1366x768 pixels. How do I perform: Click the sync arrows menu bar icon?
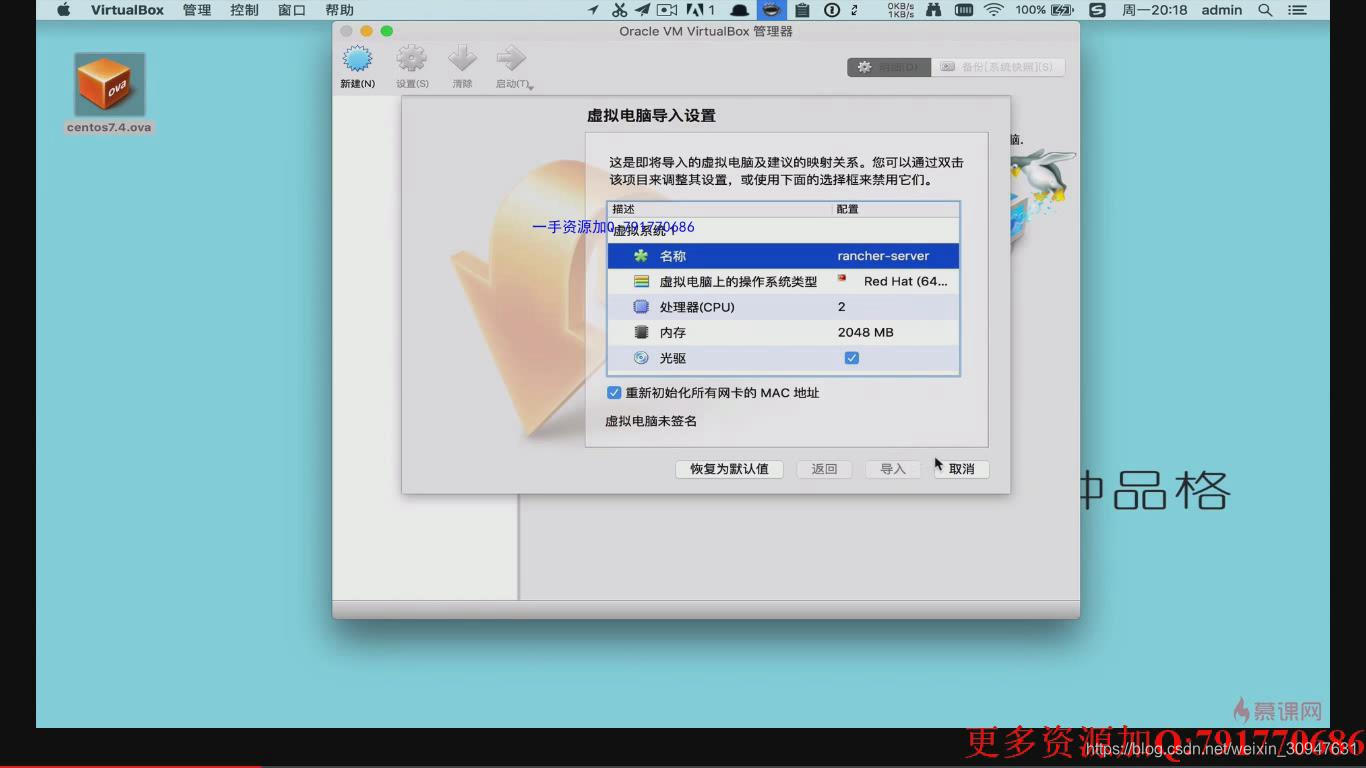tap(855, 10)
